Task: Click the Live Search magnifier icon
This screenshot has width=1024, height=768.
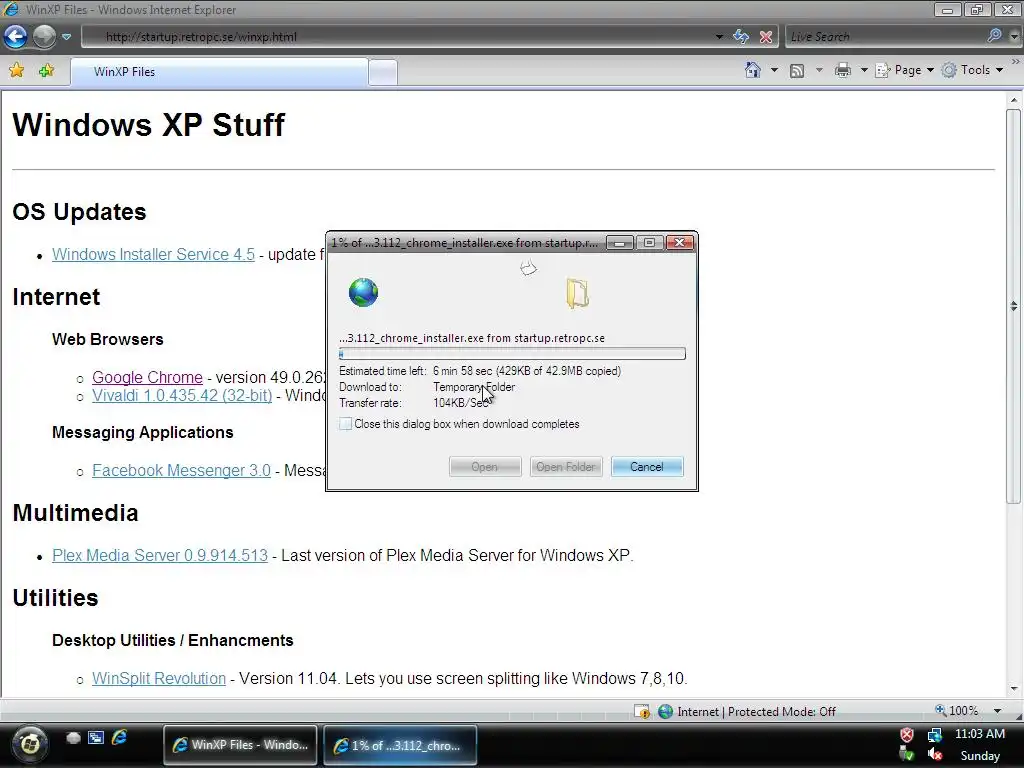Action: [x=994, y=36]
